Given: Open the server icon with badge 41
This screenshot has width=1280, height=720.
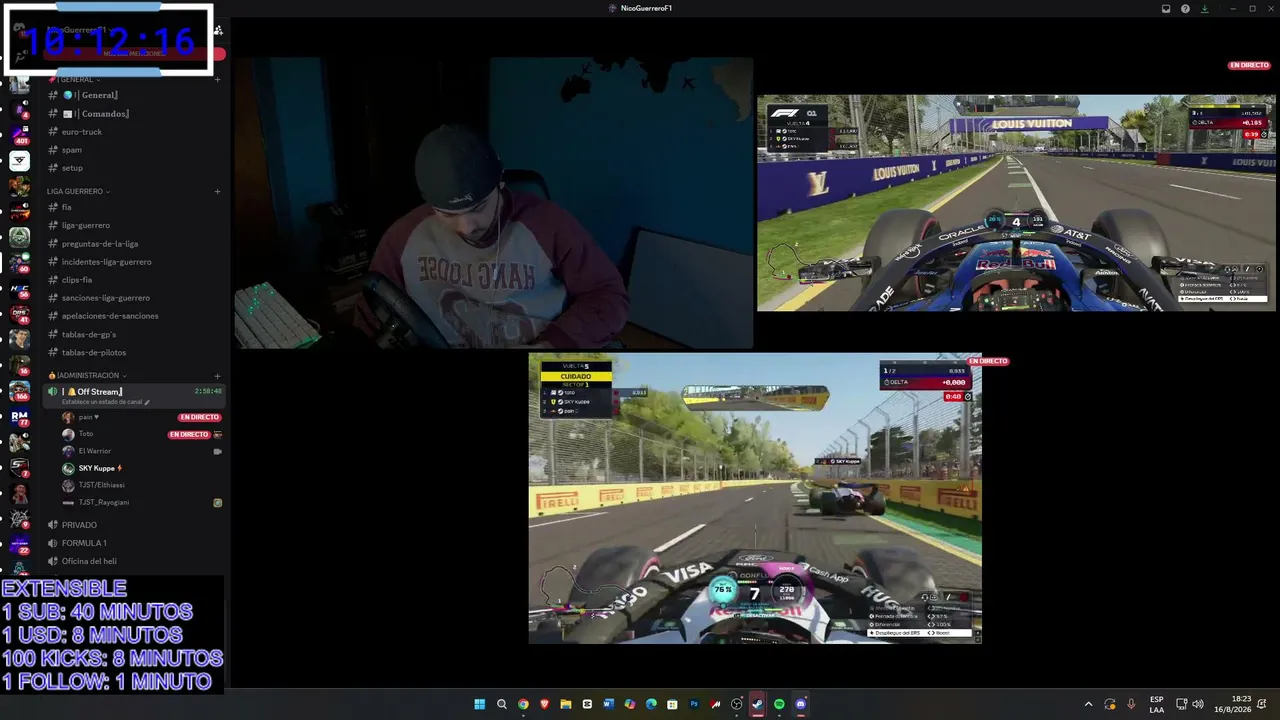Looking at the screenshot, I should (x=19, y=314).
